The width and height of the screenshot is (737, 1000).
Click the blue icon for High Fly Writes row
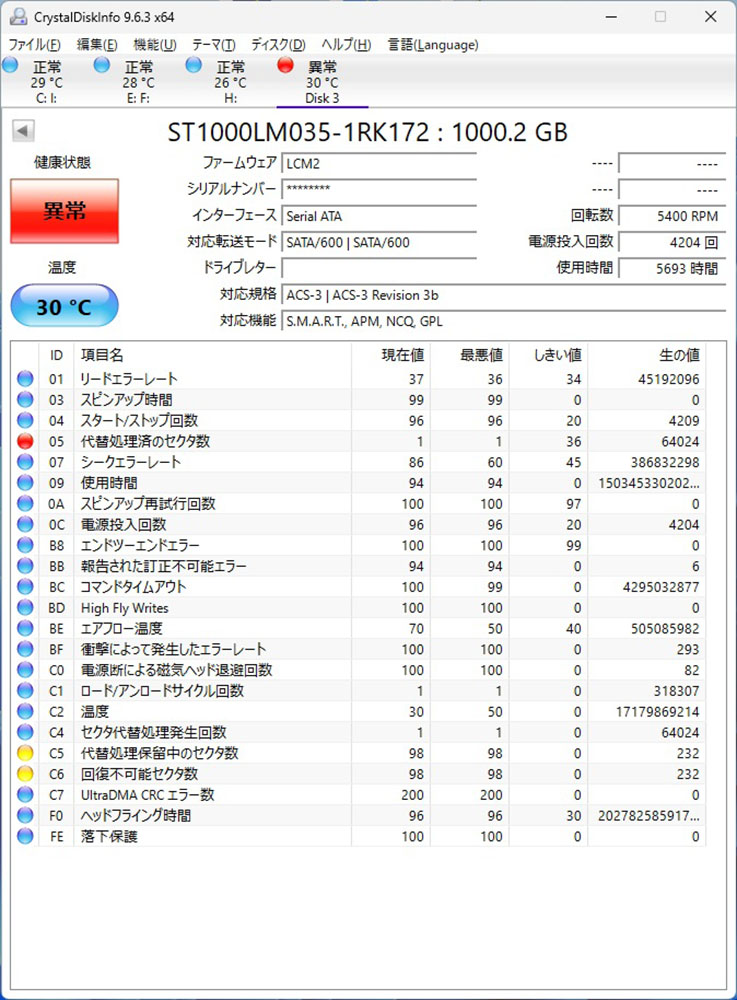(25, 608)
